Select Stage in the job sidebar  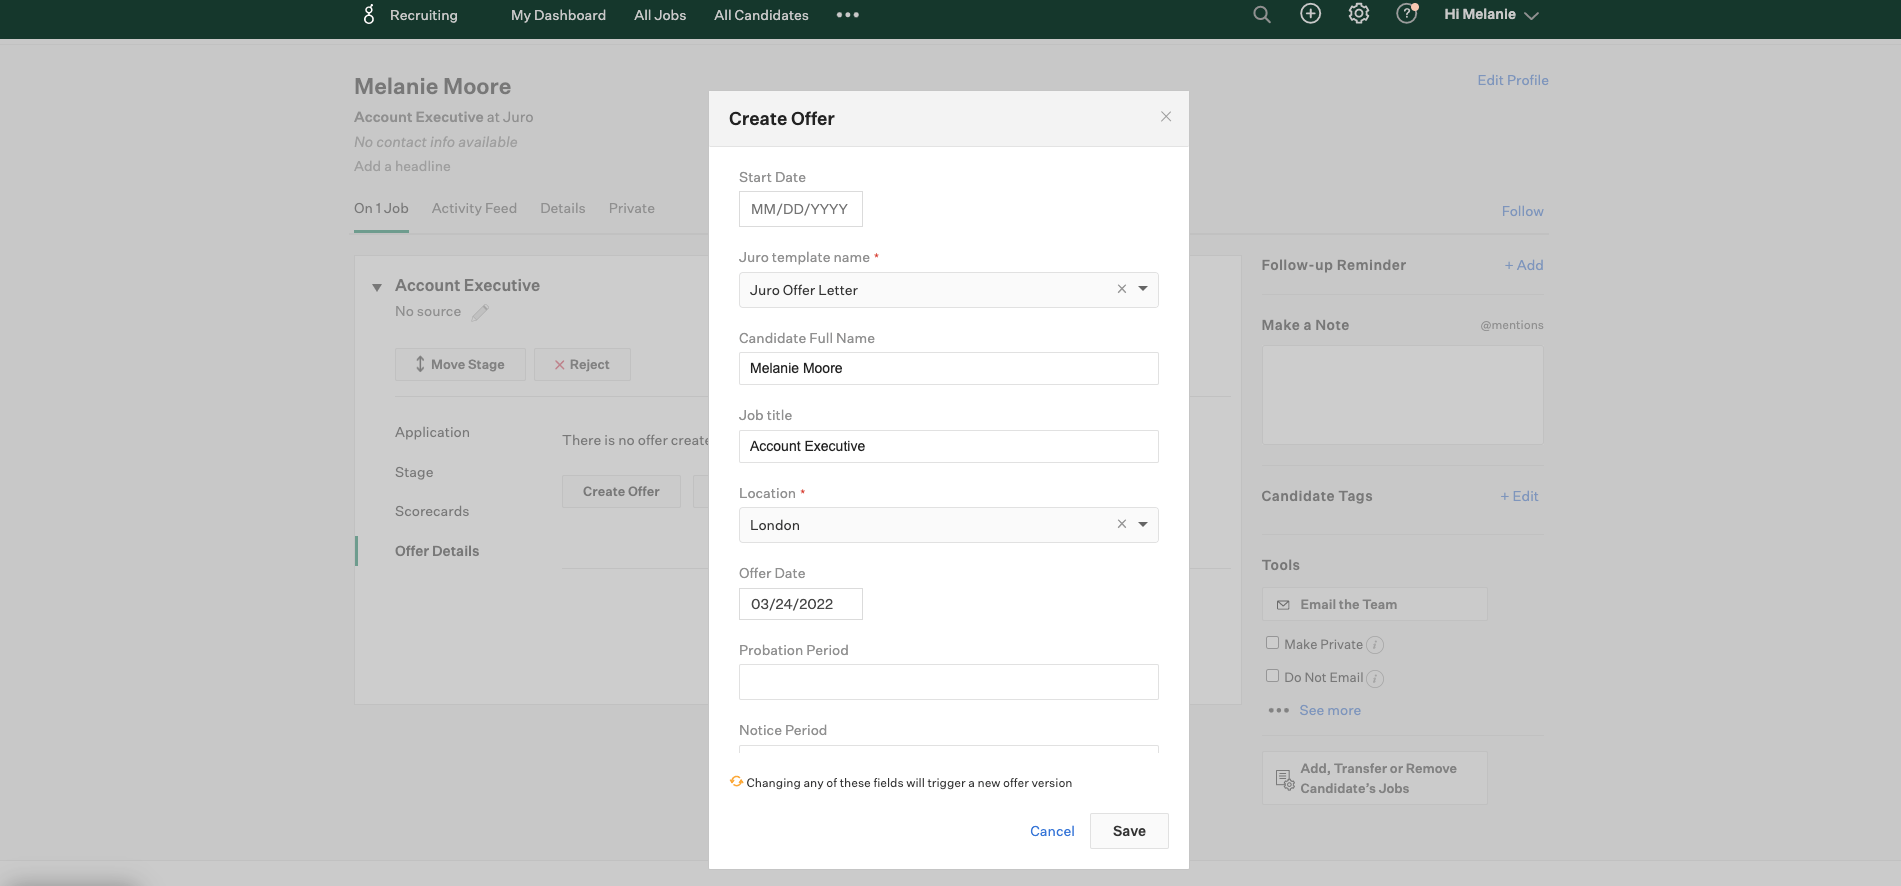(414, 472)
